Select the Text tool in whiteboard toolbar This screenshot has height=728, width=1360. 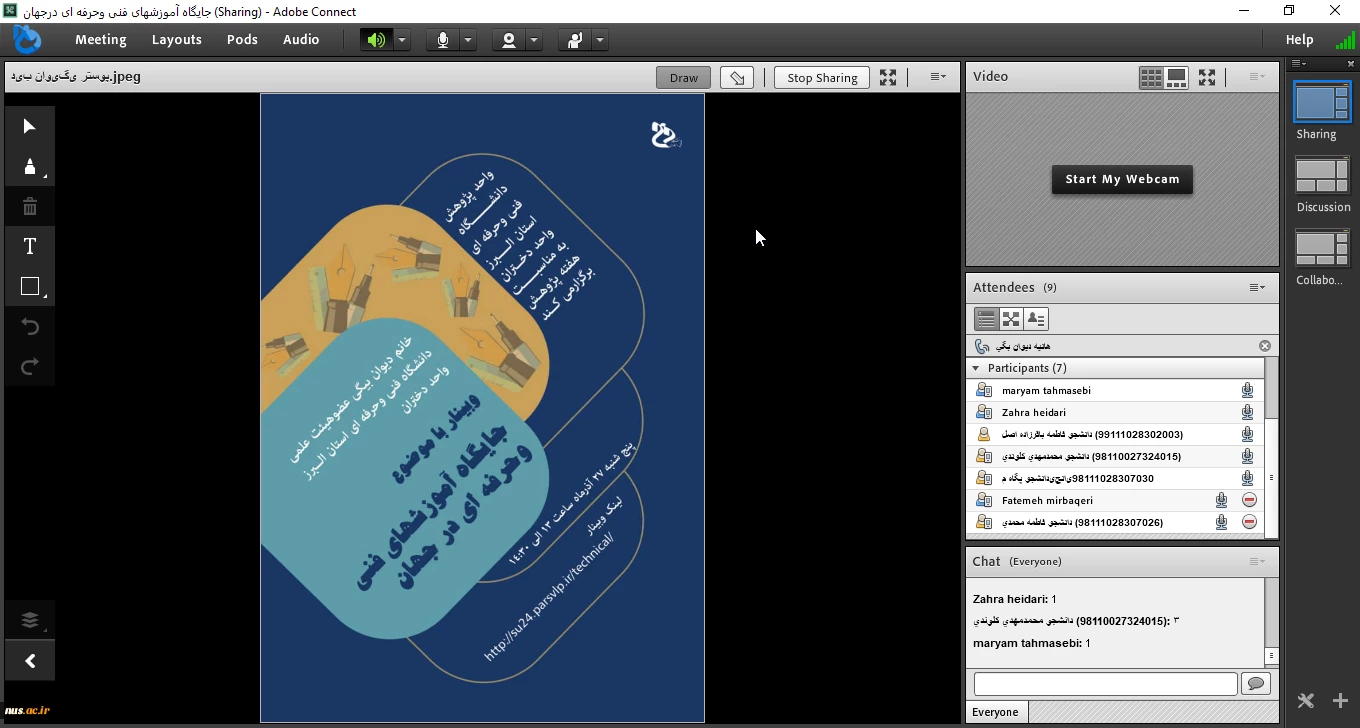coord(30,247)
